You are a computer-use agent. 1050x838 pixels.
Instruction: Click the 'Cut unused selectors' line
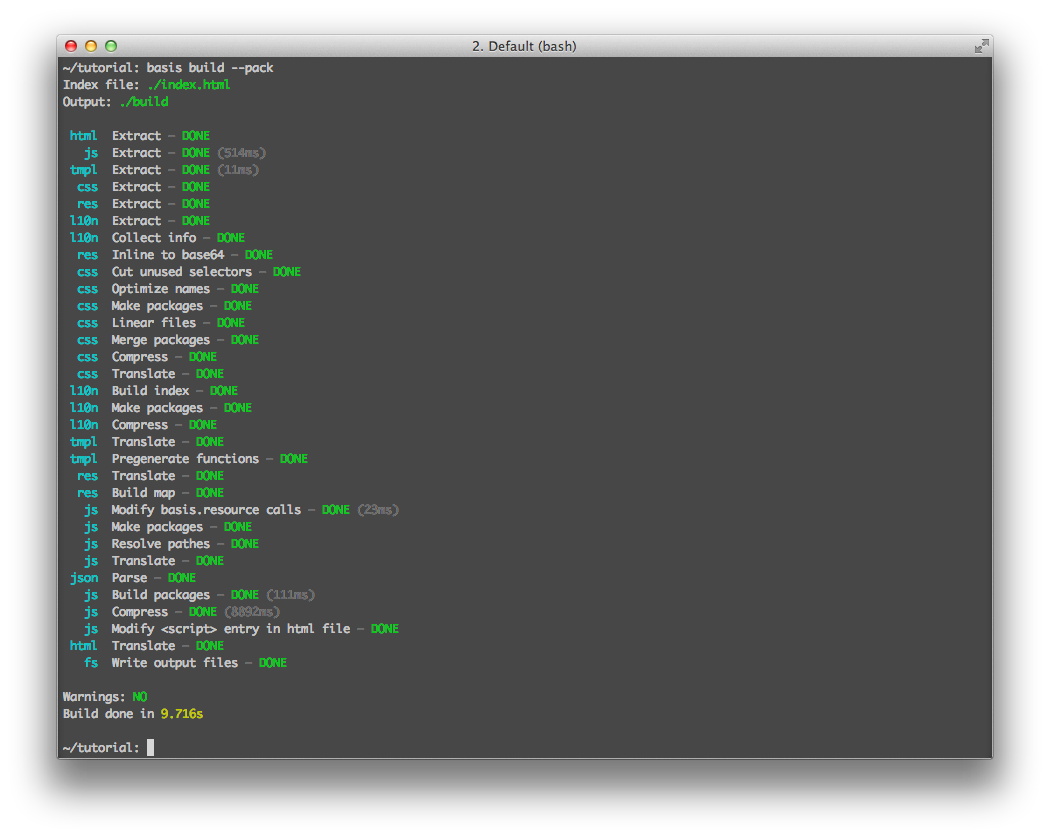click(x=189, y=272)
